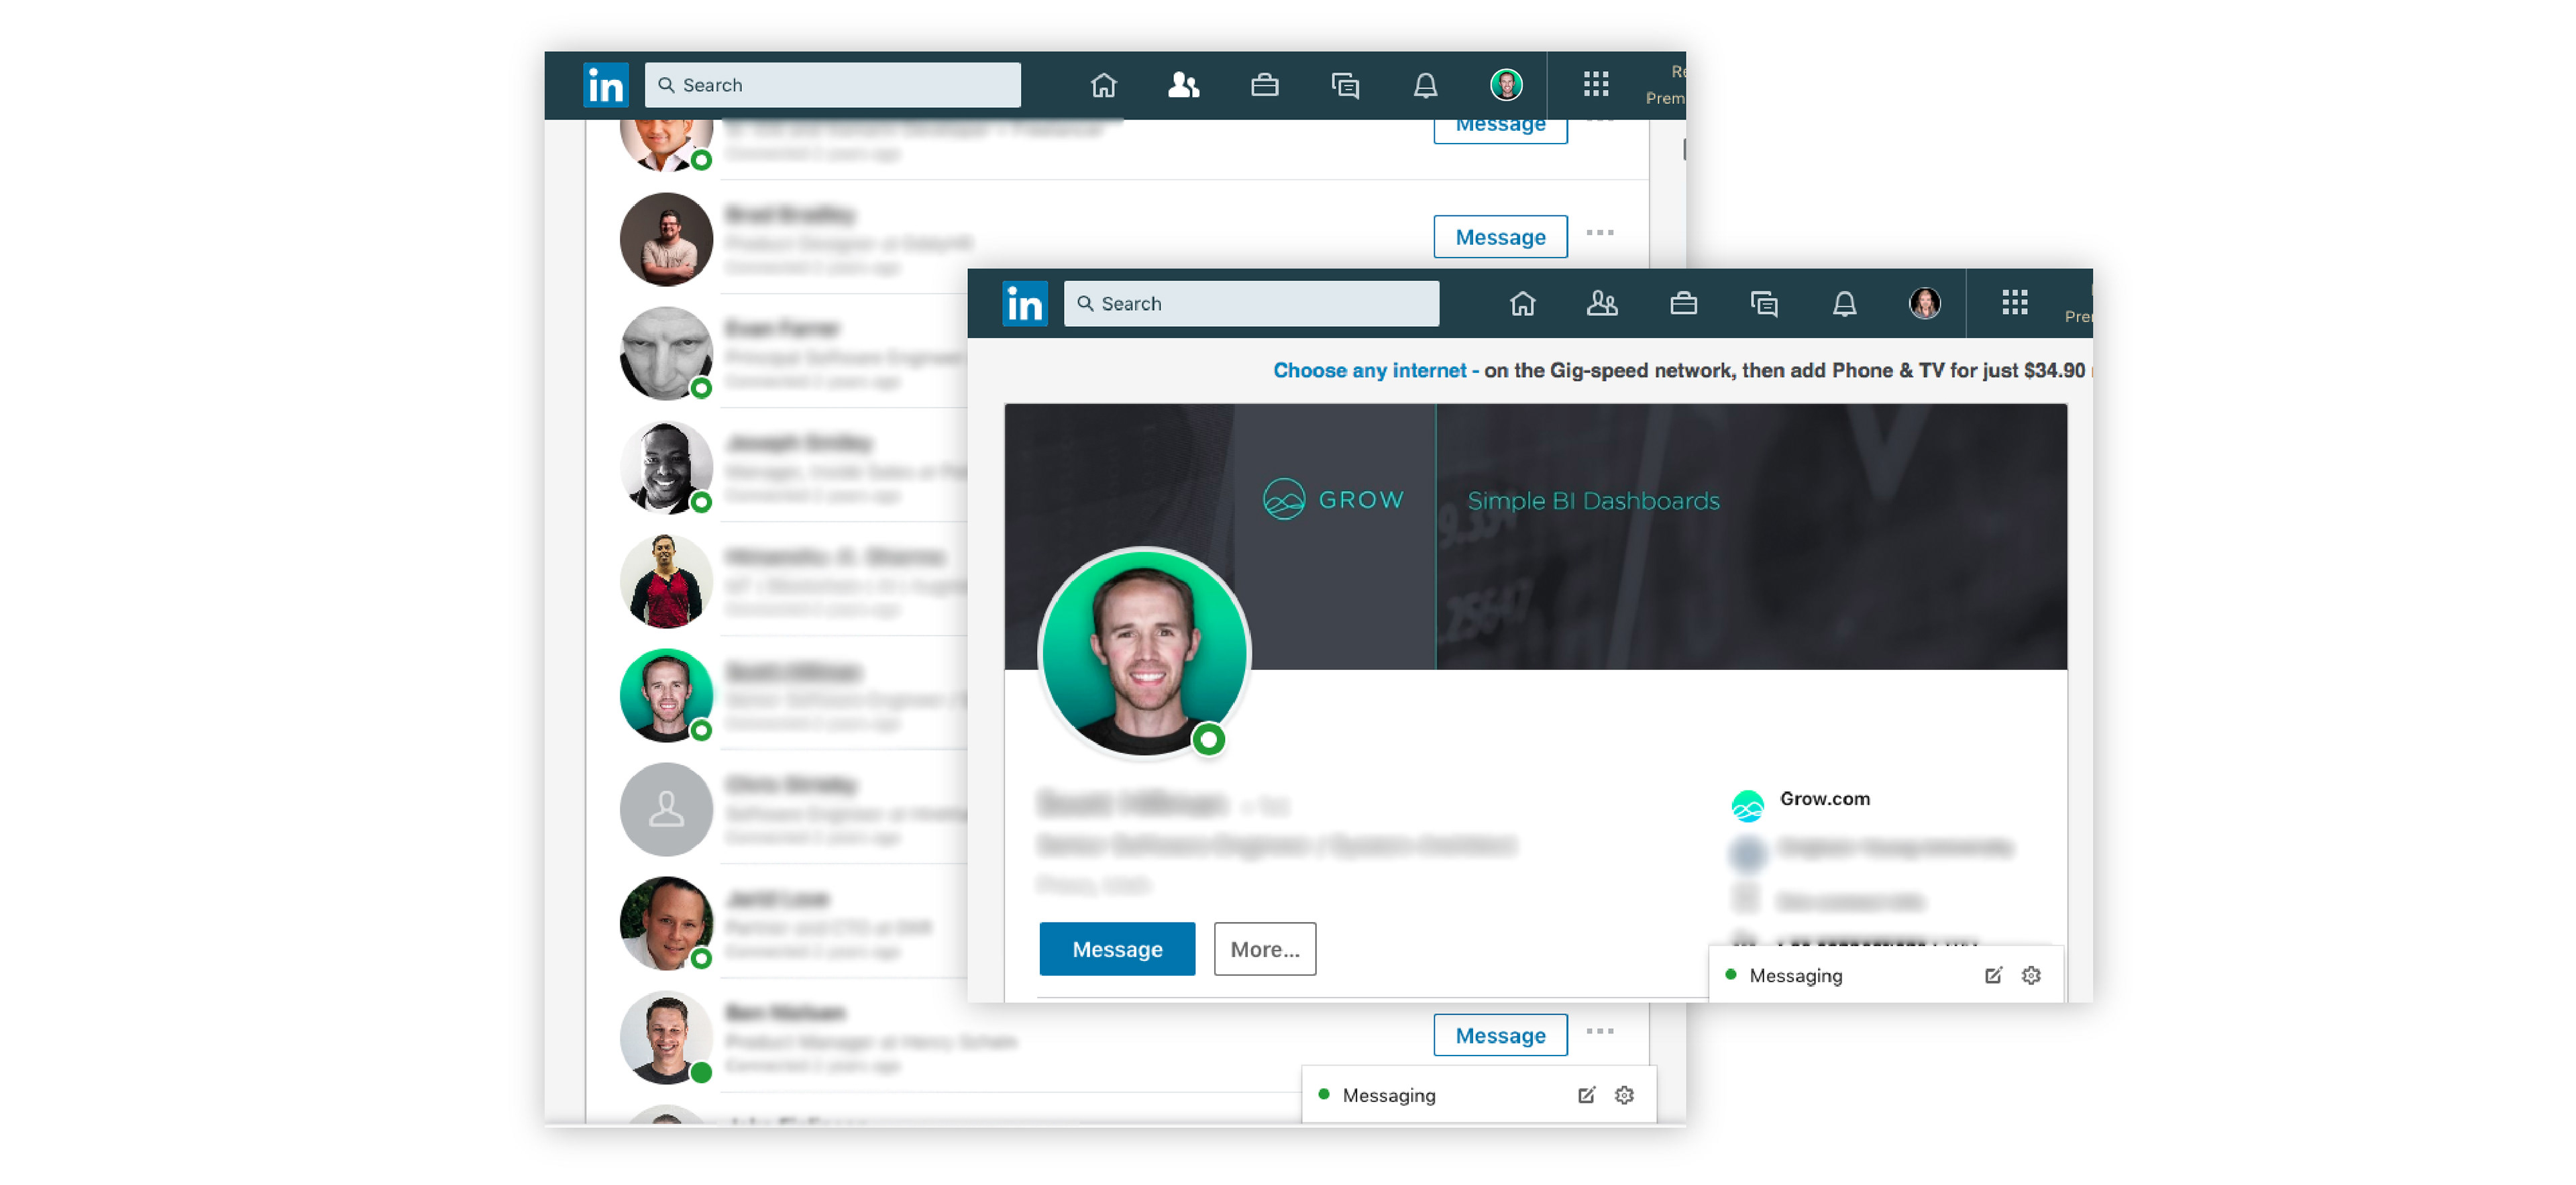2576x1185 pixels.
Task: Compose new message in back window Messaging bar
Action: [x=1586, y=1095]
